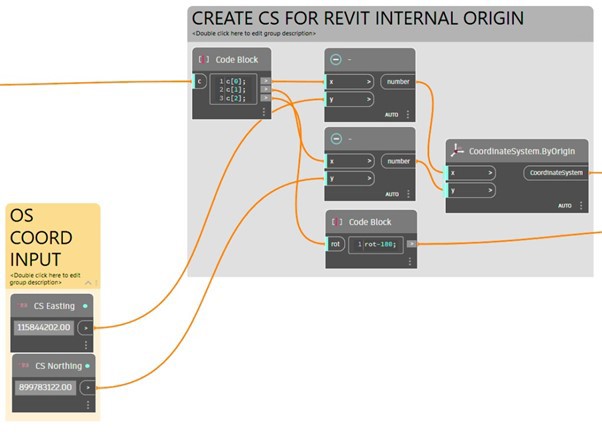Click the CoordinateSystem.ByOrigin axis icon
Image resolution: width=602 pixels, height=437 pixels.
[x=457, y=151]
